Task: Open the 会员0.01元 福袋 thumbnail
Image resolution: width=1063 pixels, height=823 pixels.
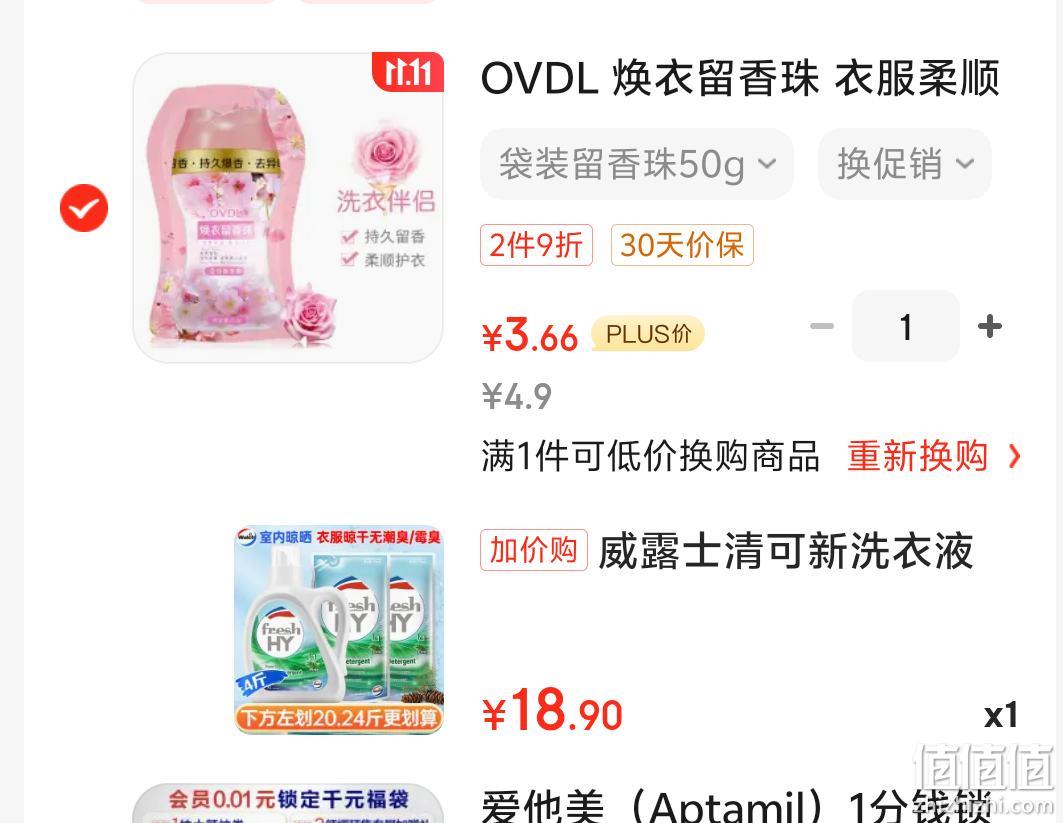Action: (x=288, y=803)
